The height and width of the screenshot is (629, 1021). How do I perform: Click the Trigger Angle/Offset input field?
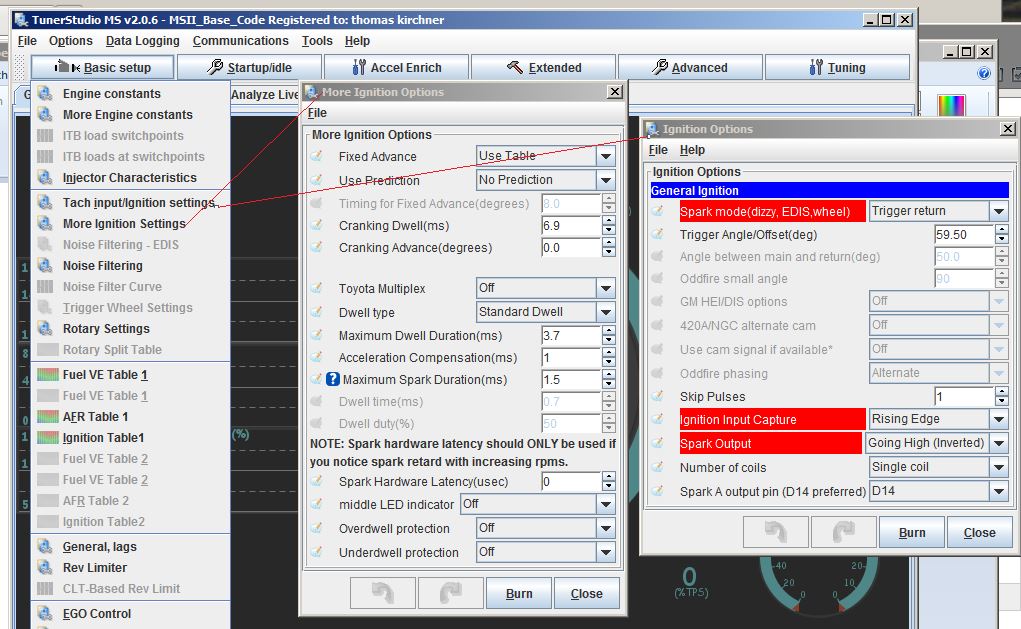(963, 235)
